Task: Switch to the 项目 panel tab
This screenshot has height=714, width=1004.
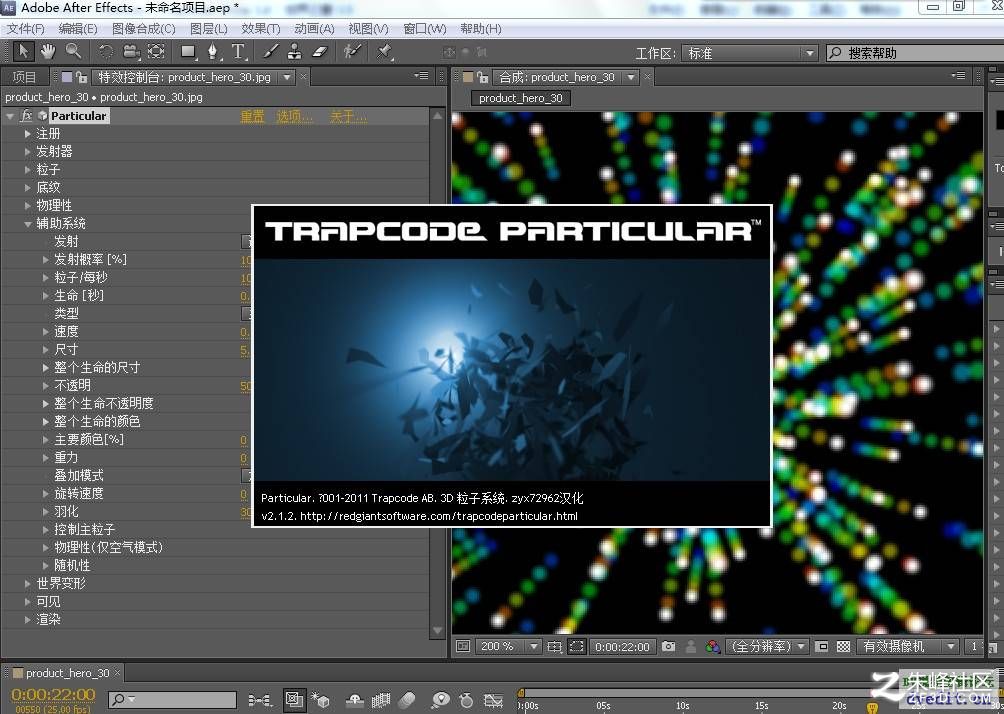Action: click(24, 77)
